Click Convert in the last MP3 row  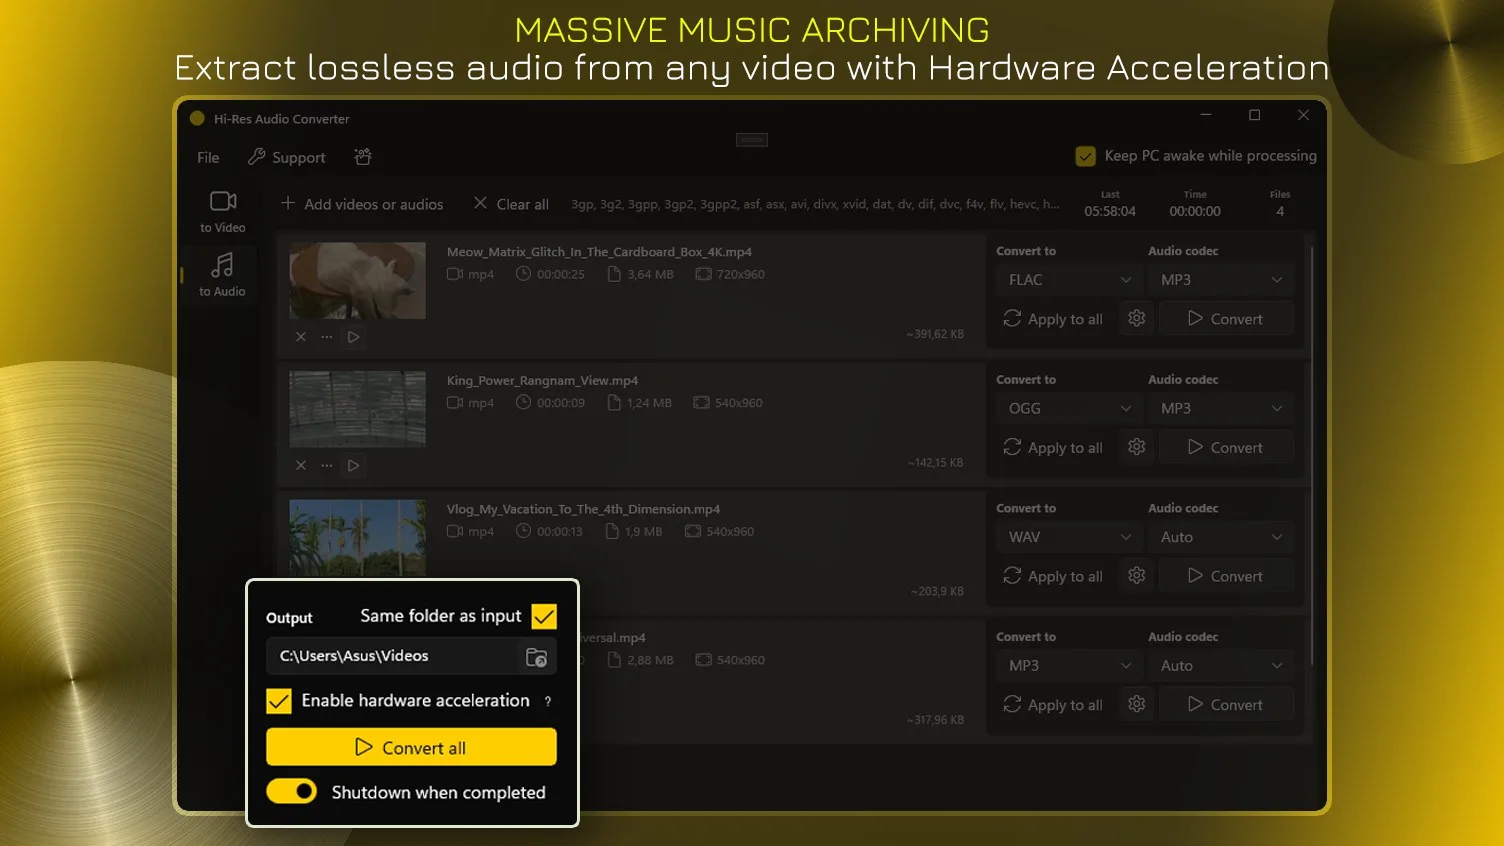point(1226,704)
